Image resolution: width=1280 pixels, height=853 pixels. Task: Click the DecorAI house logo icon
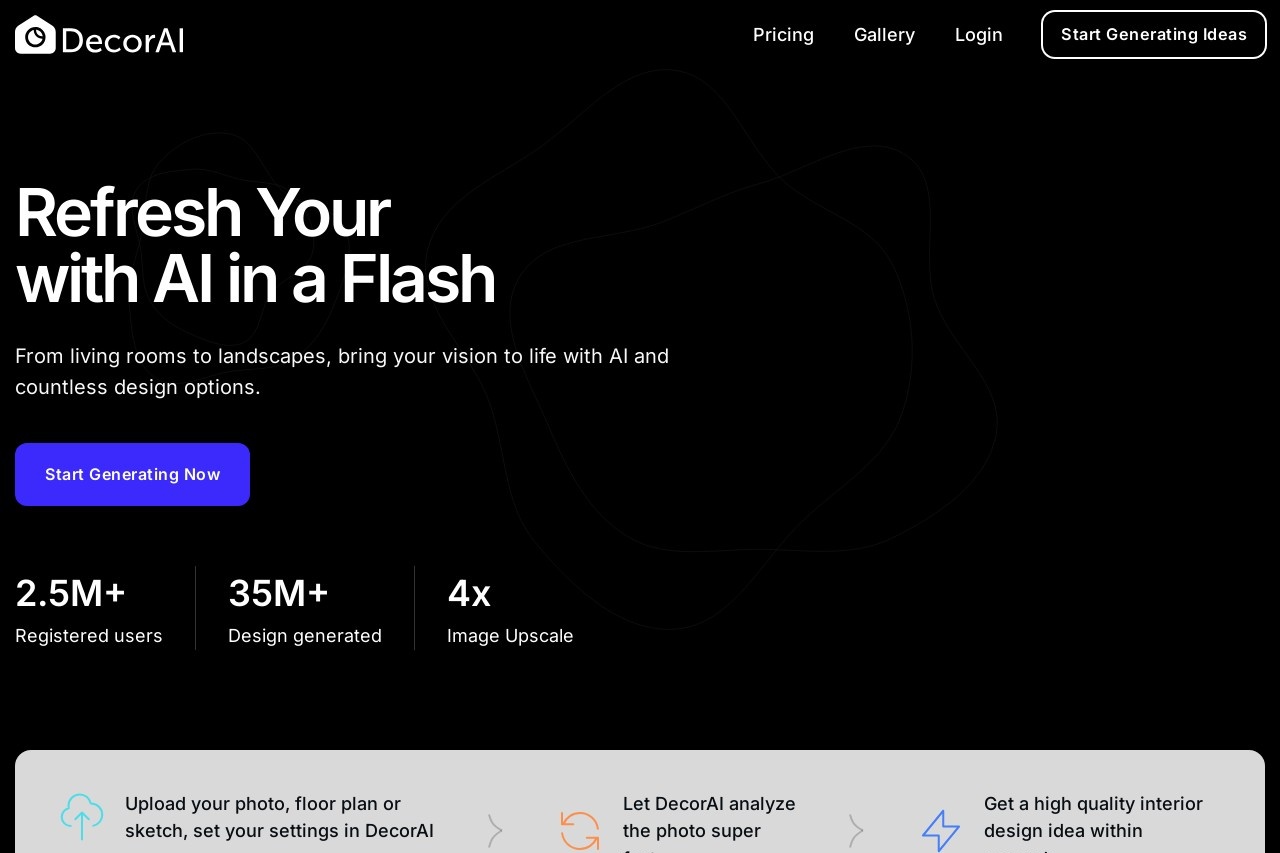35,35
